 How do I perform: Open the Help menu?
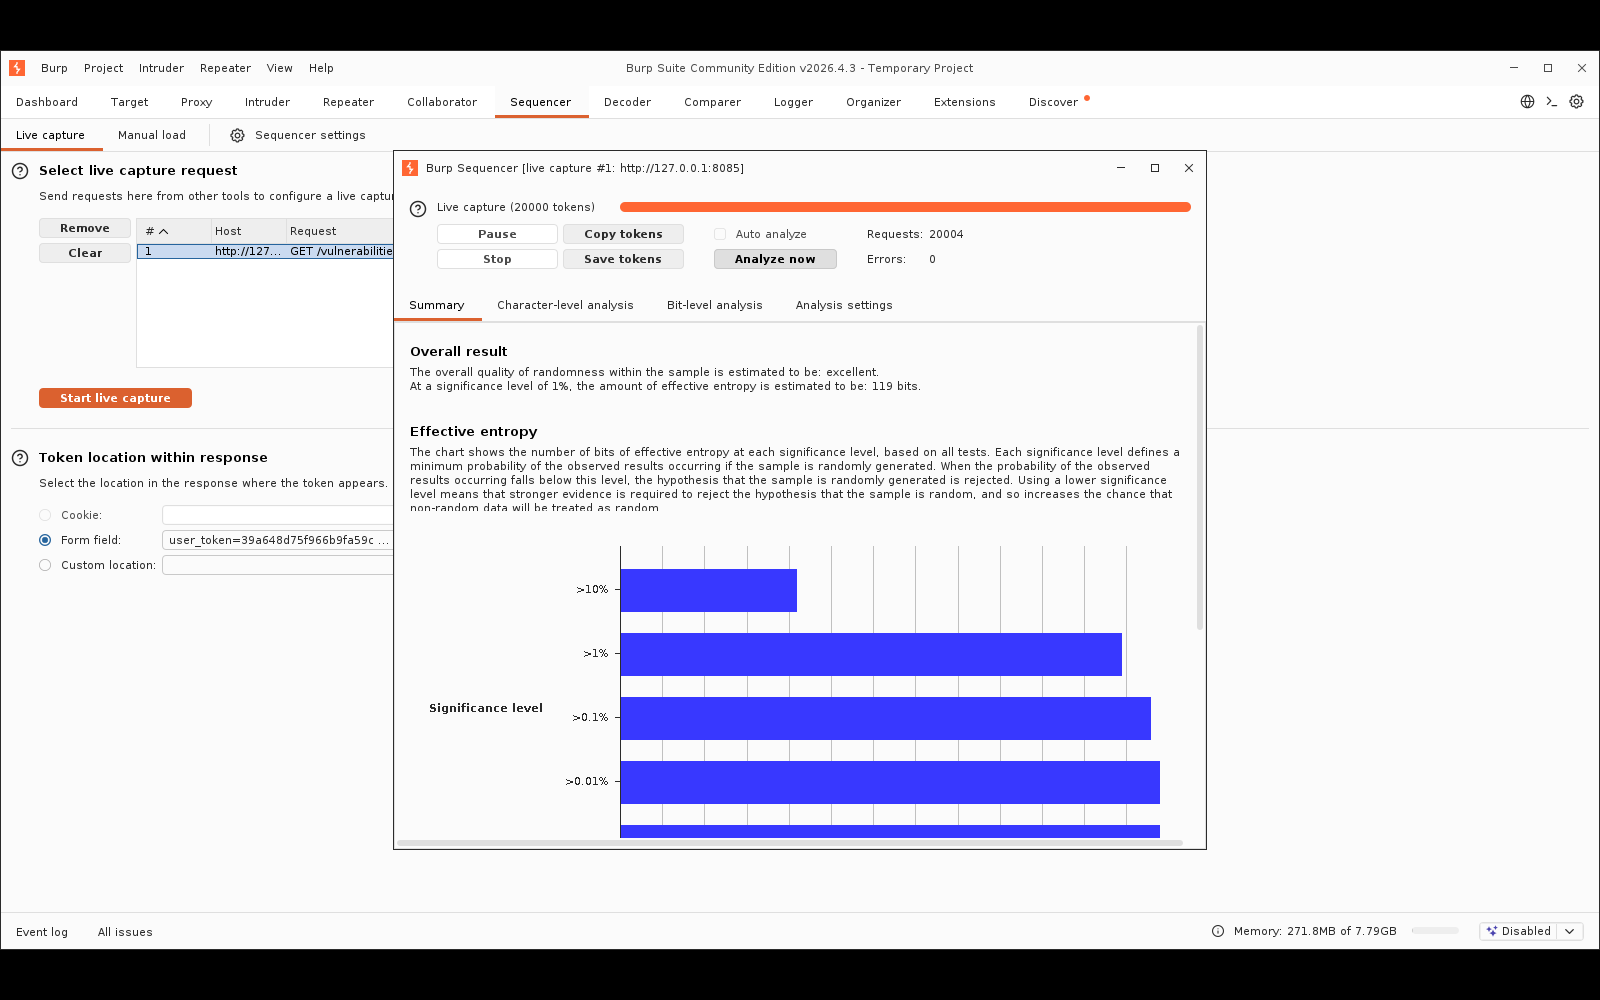coord(321,68)
